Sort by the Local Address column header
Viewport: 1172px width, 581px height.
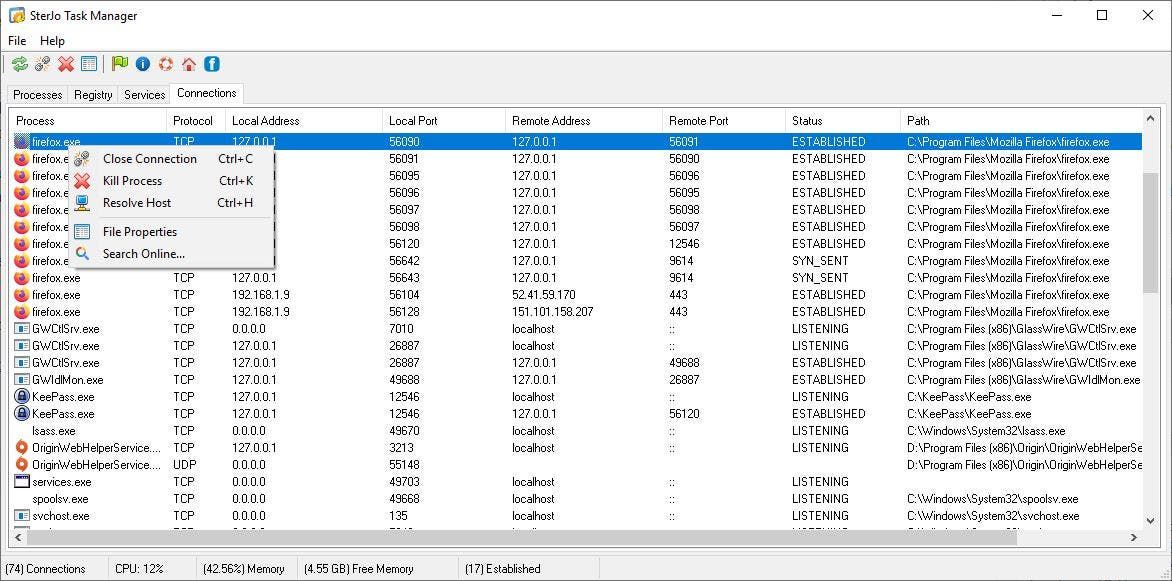(x=304, y=120)
